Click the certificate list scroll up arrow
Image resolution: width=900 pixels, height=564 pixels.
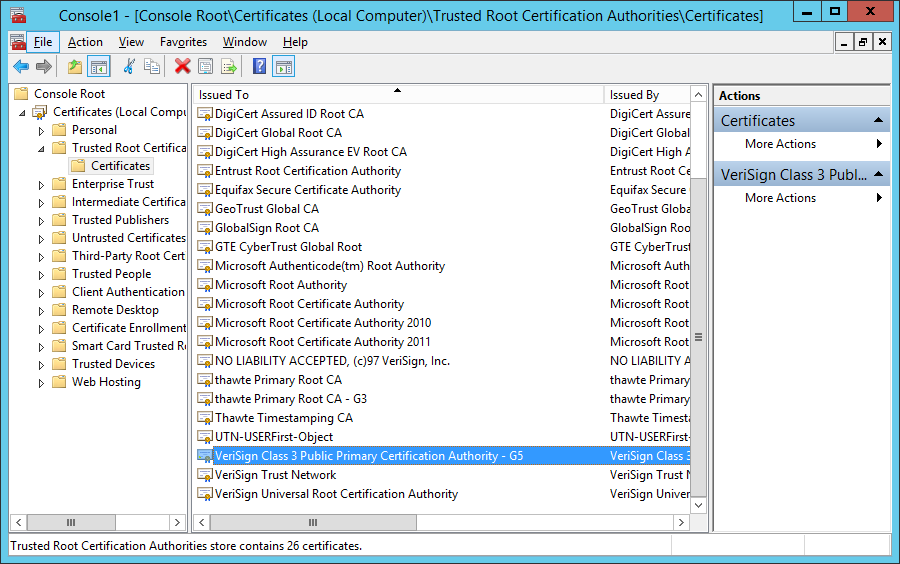click(x=699, y=95)
